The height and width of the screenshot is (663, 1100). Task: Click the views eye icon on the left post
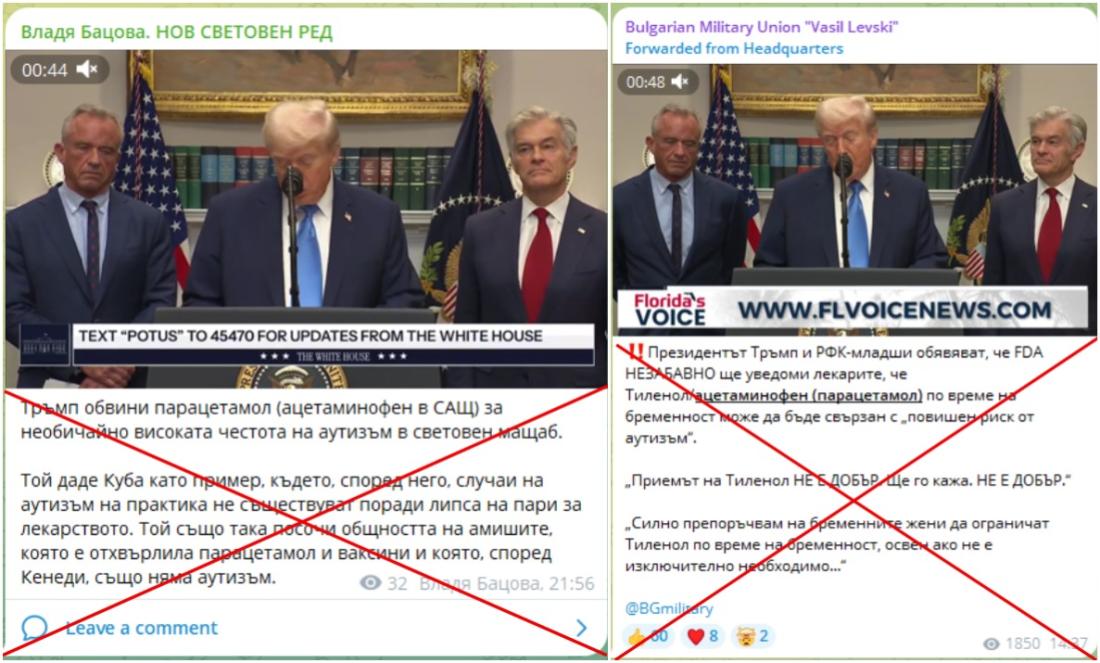click(370, 582)
